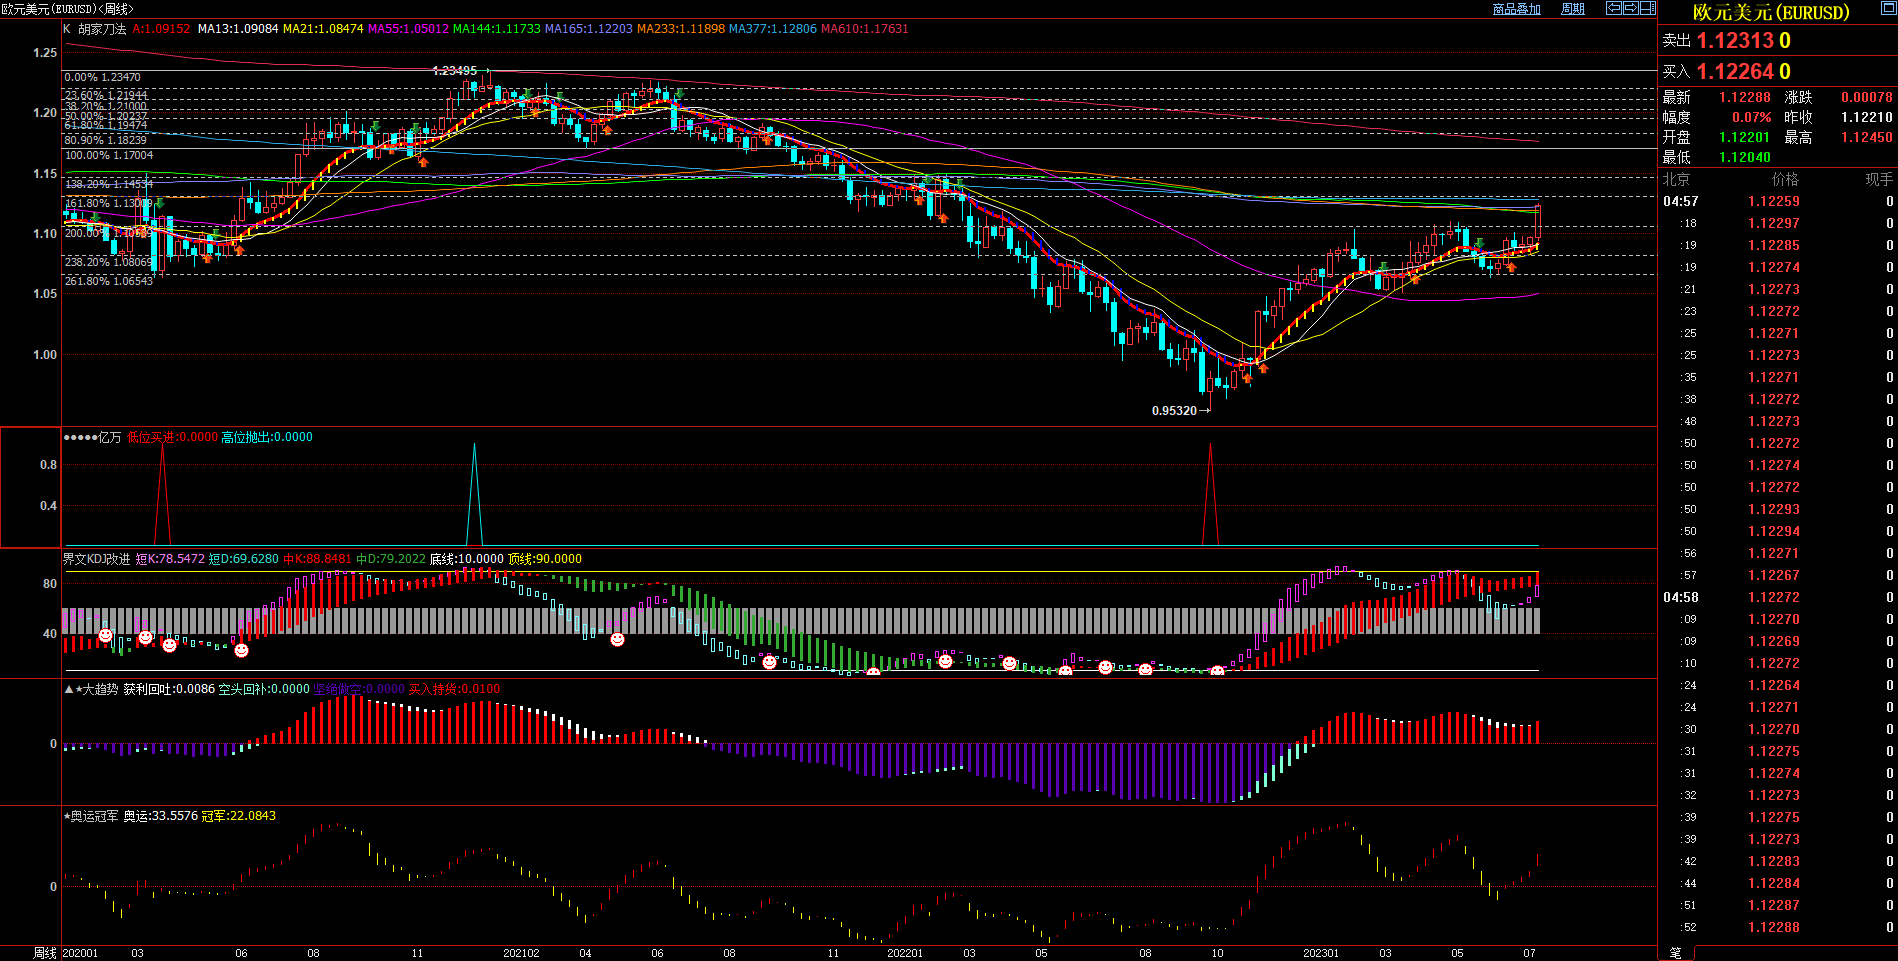Select the 胡家刀法 main chart indicator label

point(102,29)
